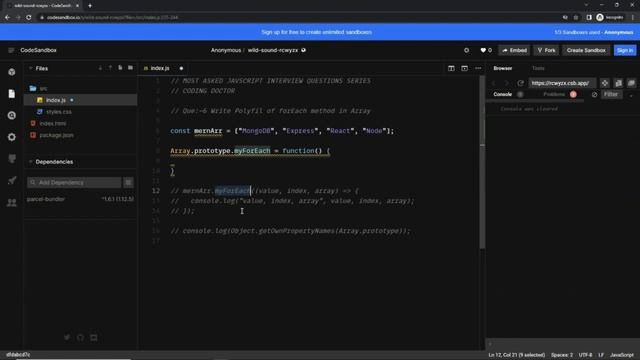Click the list icon next to Add Dependency
Viewport: 640px width, 360px height.
(129, 182)
